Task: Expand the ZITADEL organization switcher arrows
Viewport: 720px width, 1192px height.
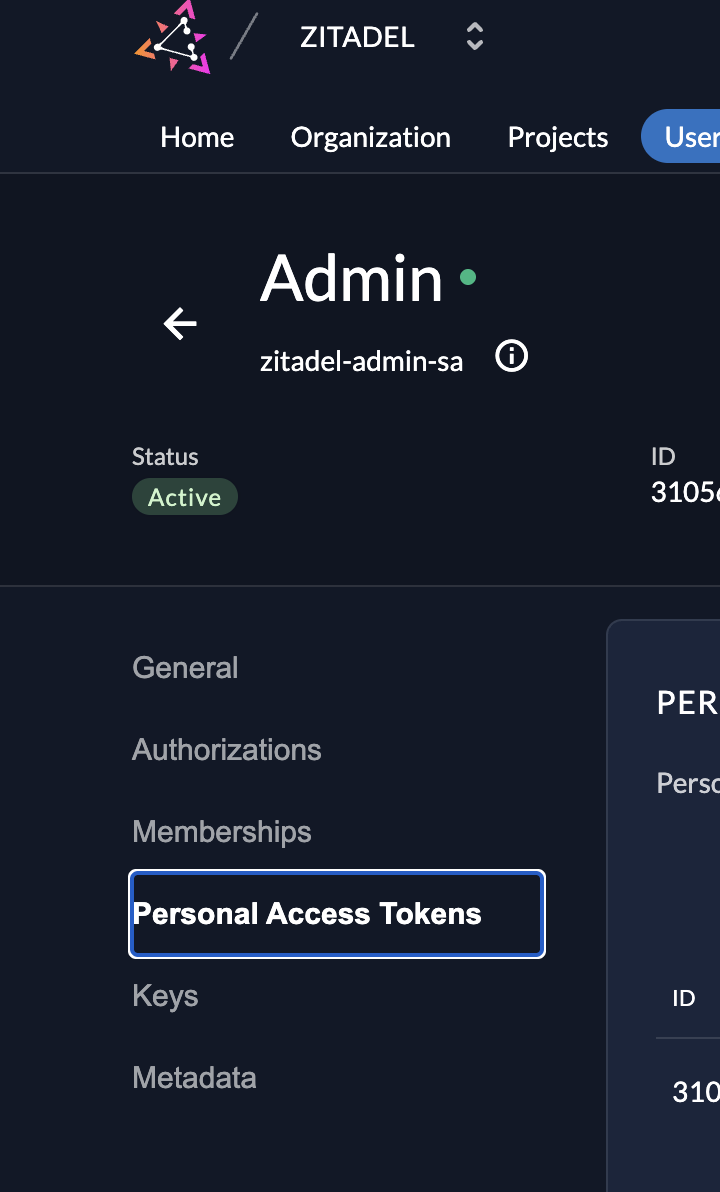Action: [x=475, y=38]
